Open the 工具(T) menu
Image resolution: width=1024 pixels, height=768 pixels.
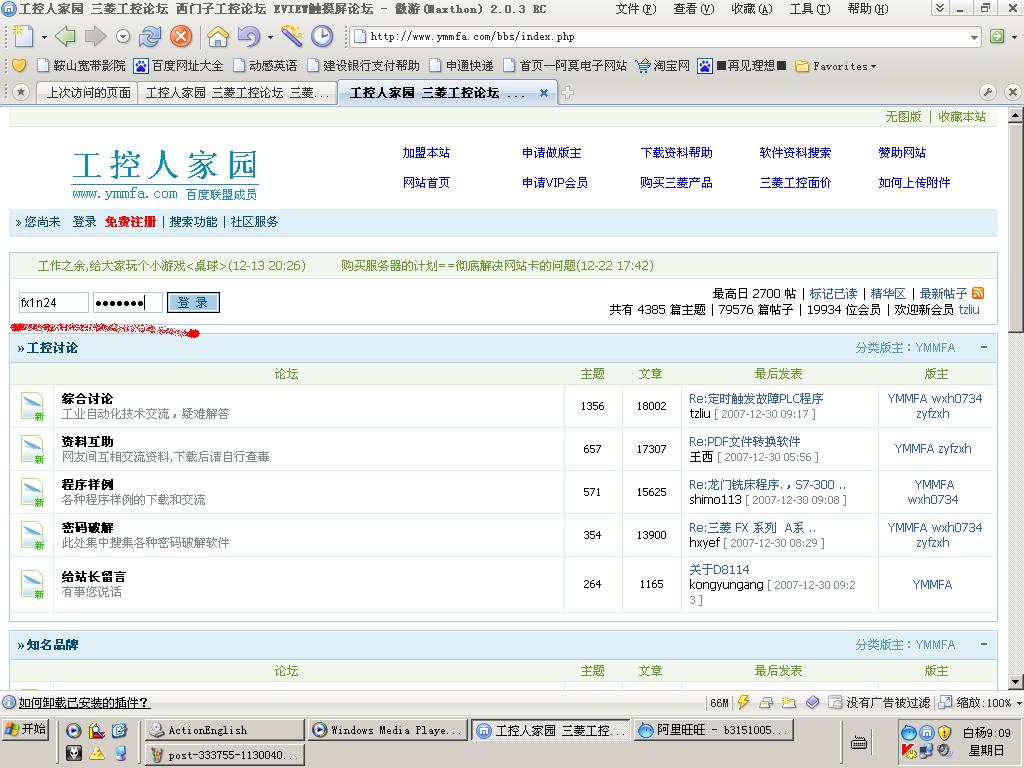(x=809, y=9)
